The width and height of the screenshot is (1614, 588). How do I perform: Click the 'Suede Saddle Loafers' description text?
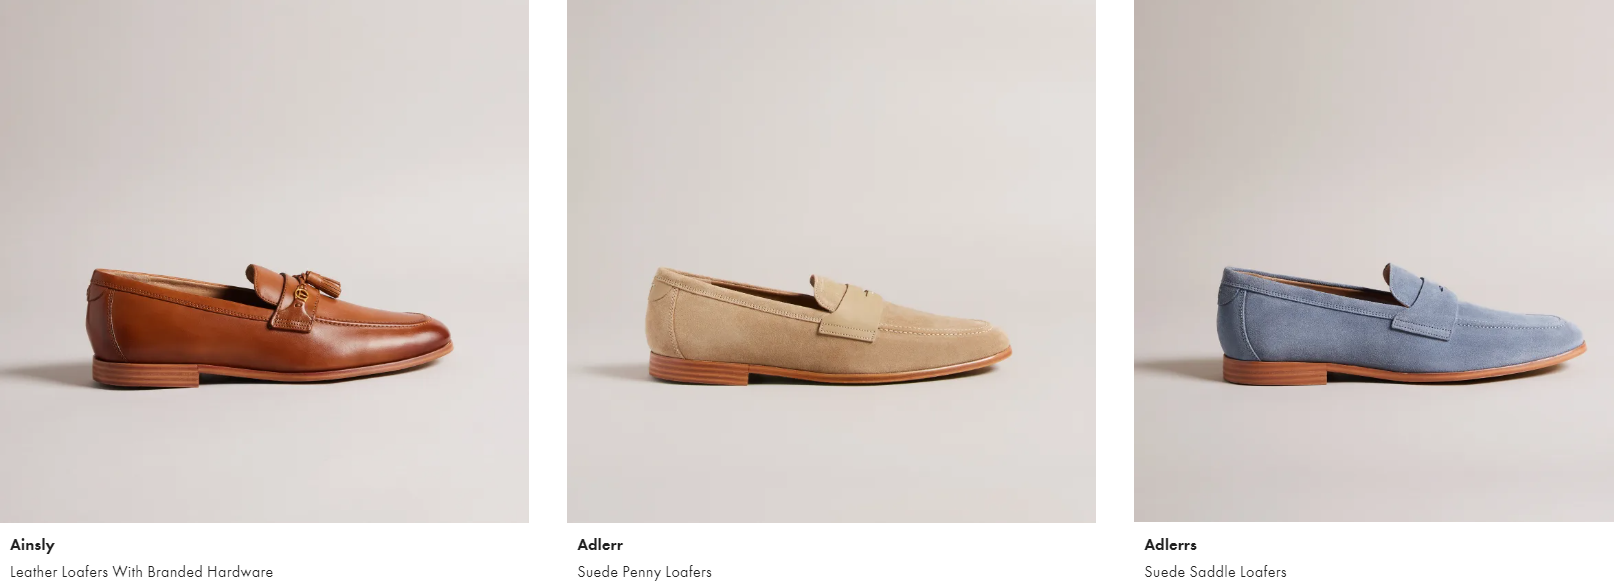click(1215, 572)
